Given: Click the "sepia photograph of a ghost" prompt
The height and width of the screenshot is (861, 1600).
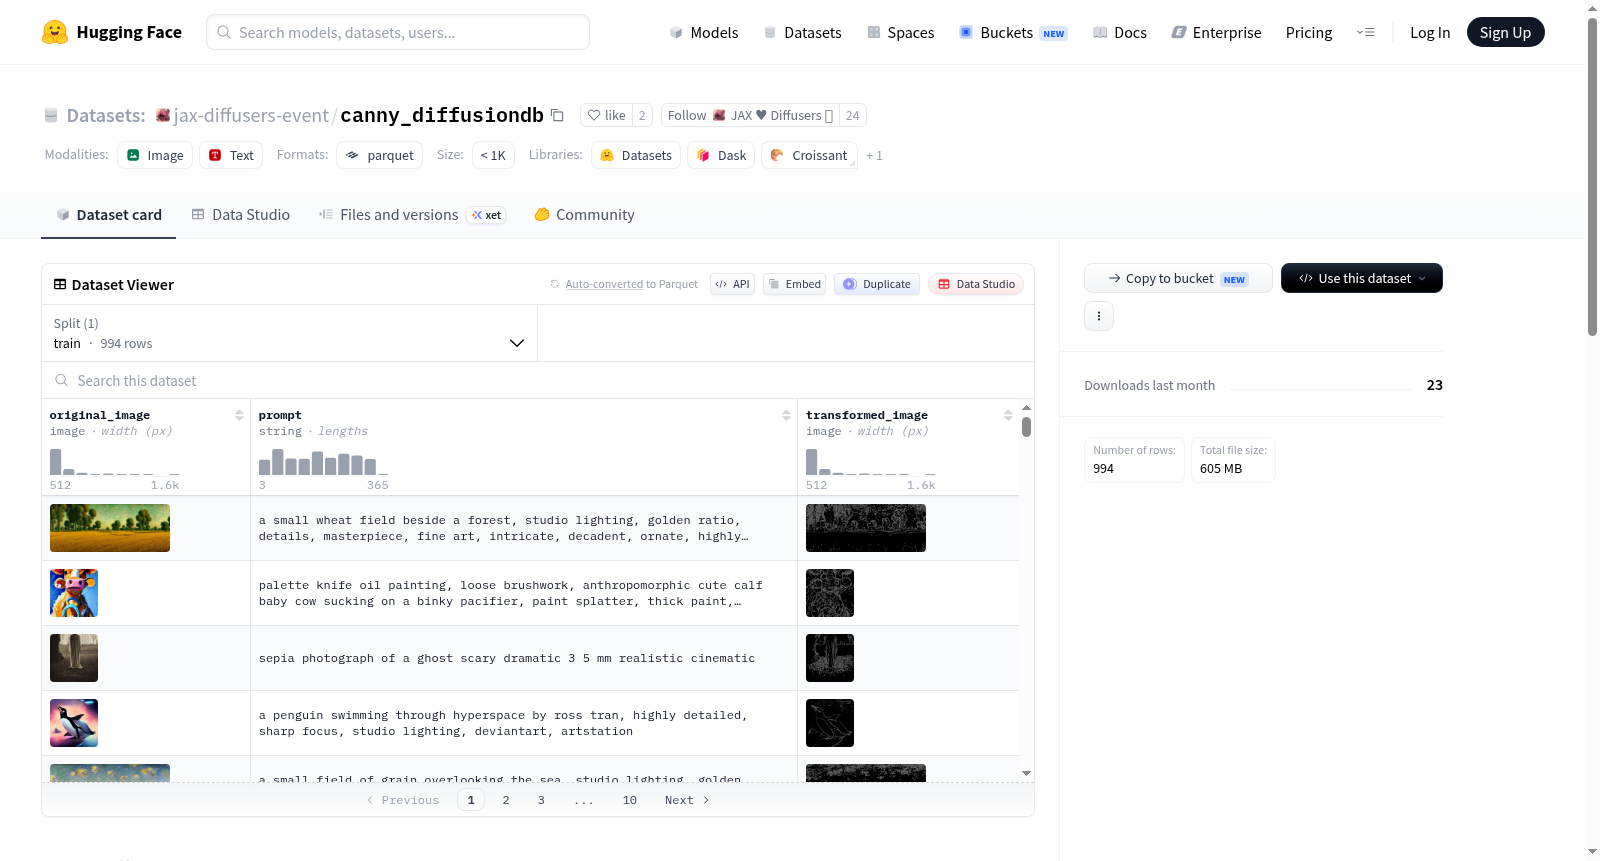Looking at the screenshot, I should (507, 658).
